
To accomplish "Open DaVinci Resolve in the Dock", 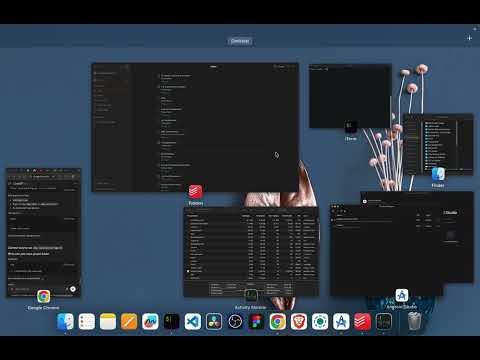I will tap(214, 322).
